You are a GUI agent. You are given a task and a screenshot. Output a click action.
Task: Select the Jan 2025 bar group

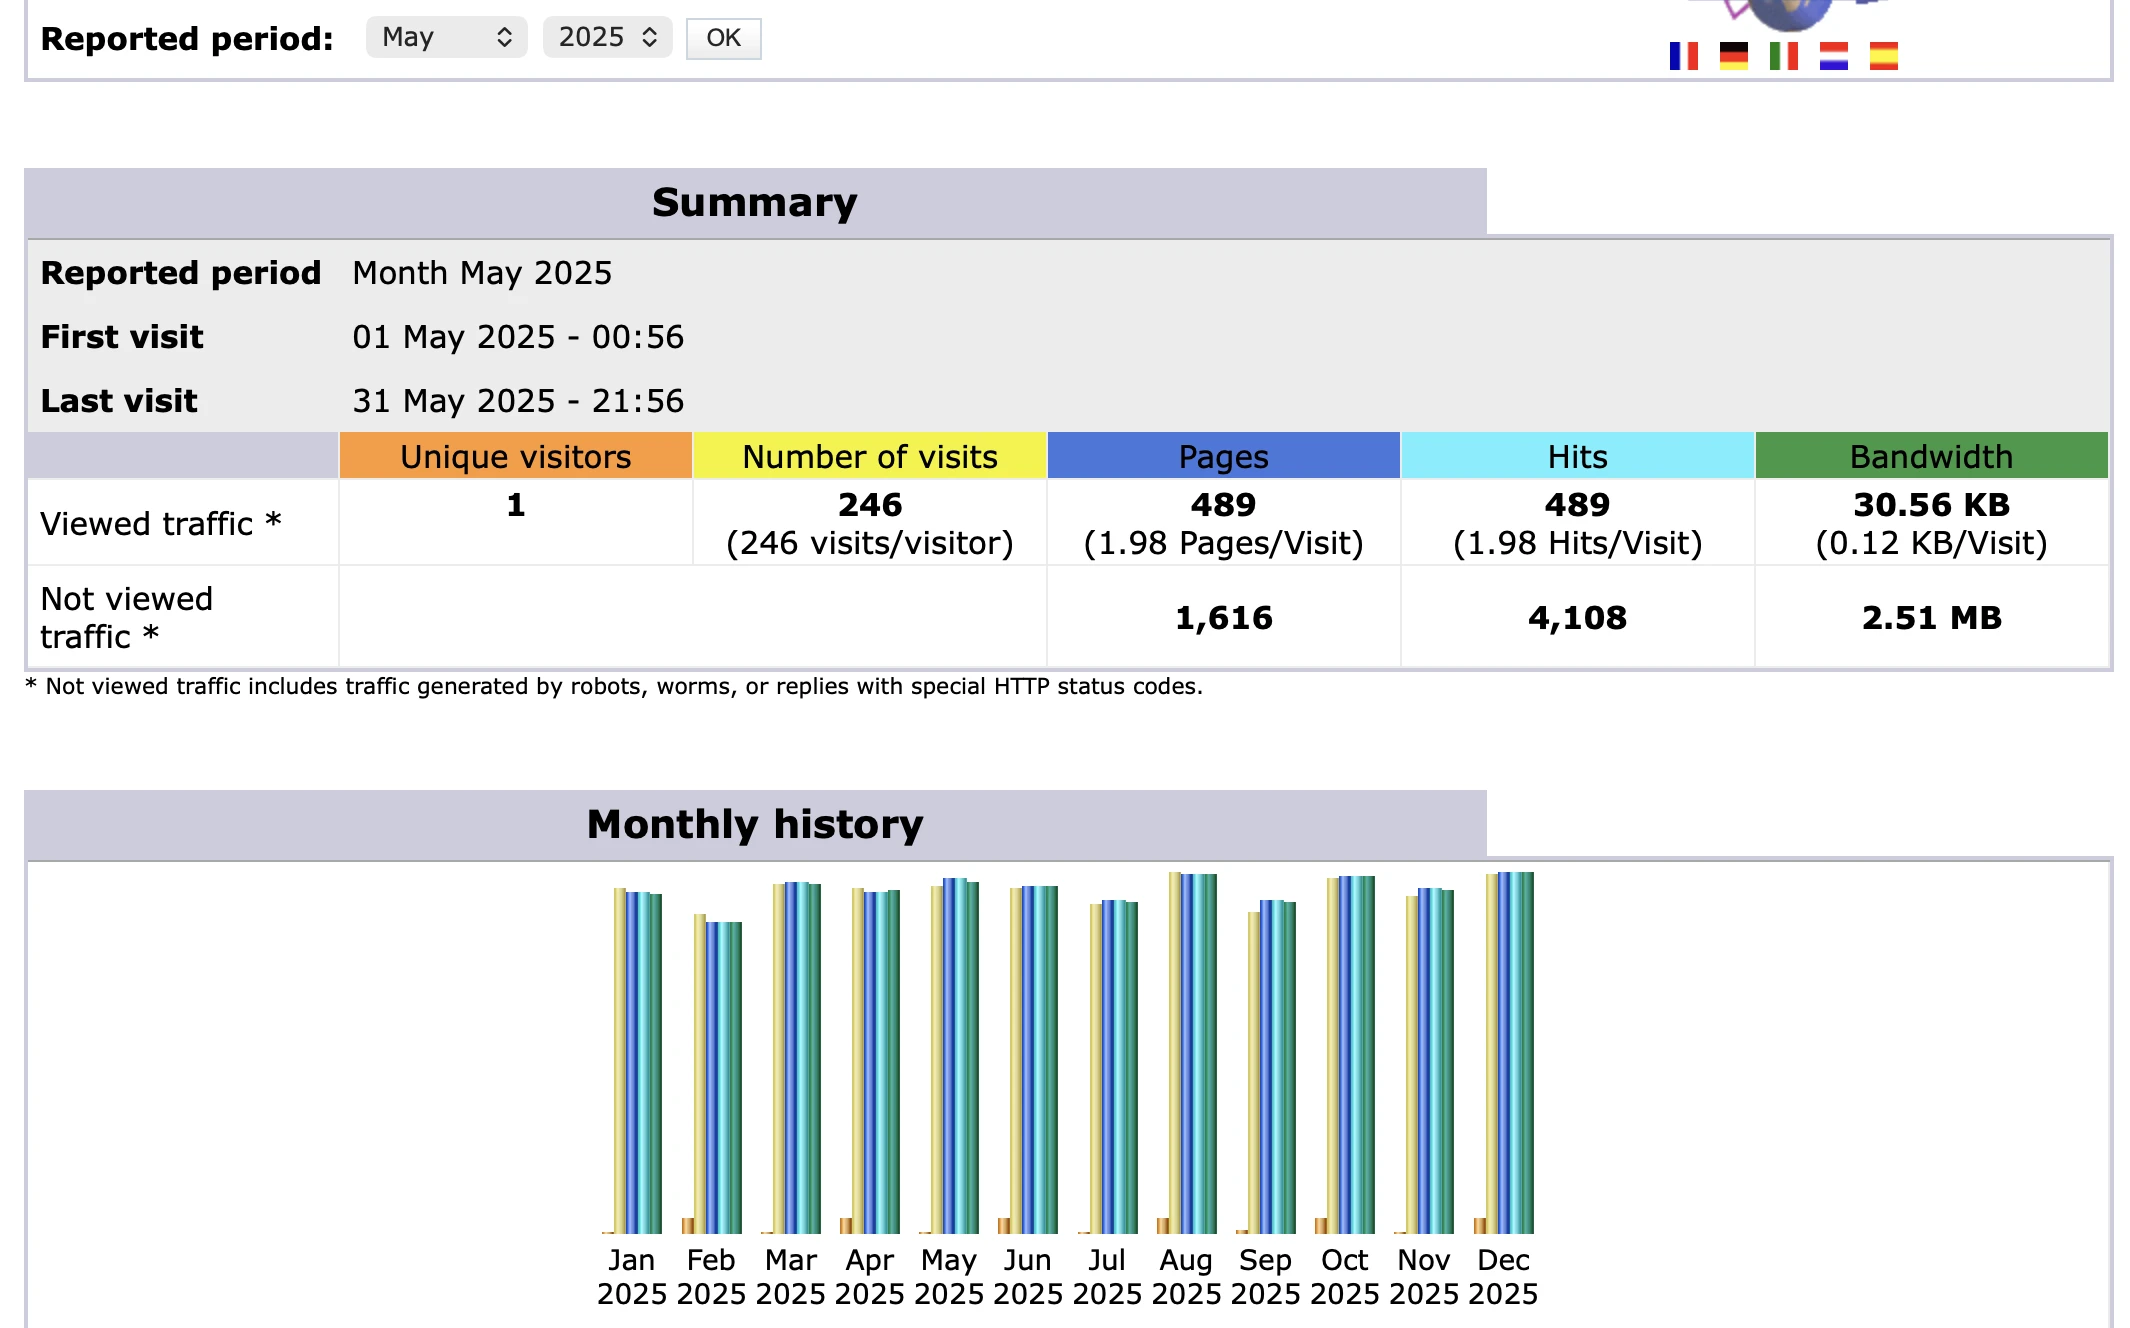point(632,1060)
